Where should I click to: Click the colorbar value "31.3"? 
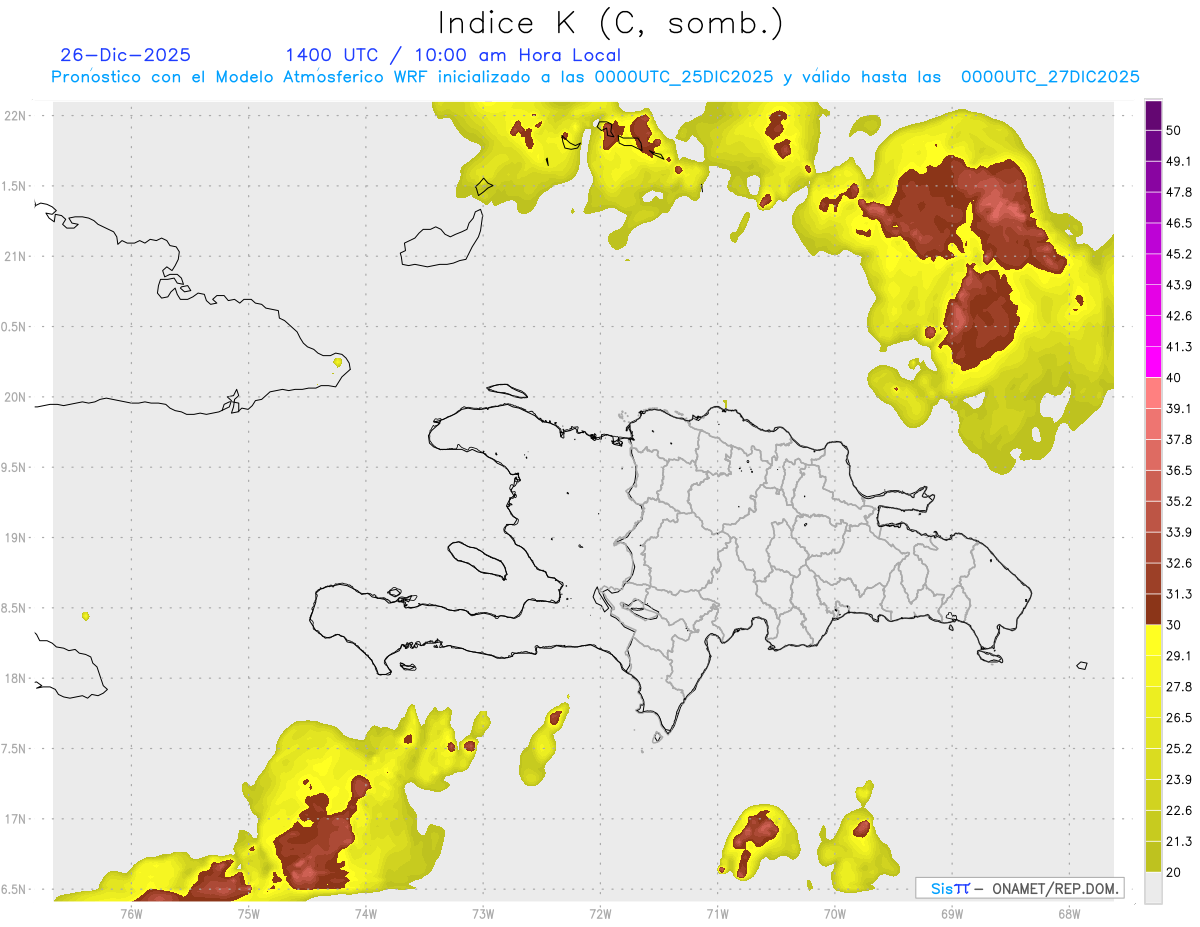(1179, 594)
